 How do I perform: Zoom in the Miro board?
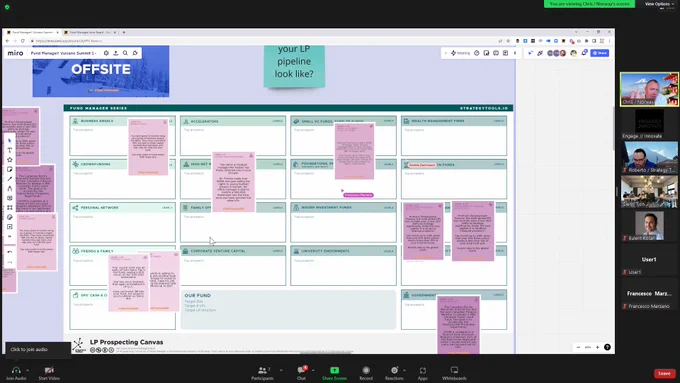pyautogui.click(x=598, y=347)
